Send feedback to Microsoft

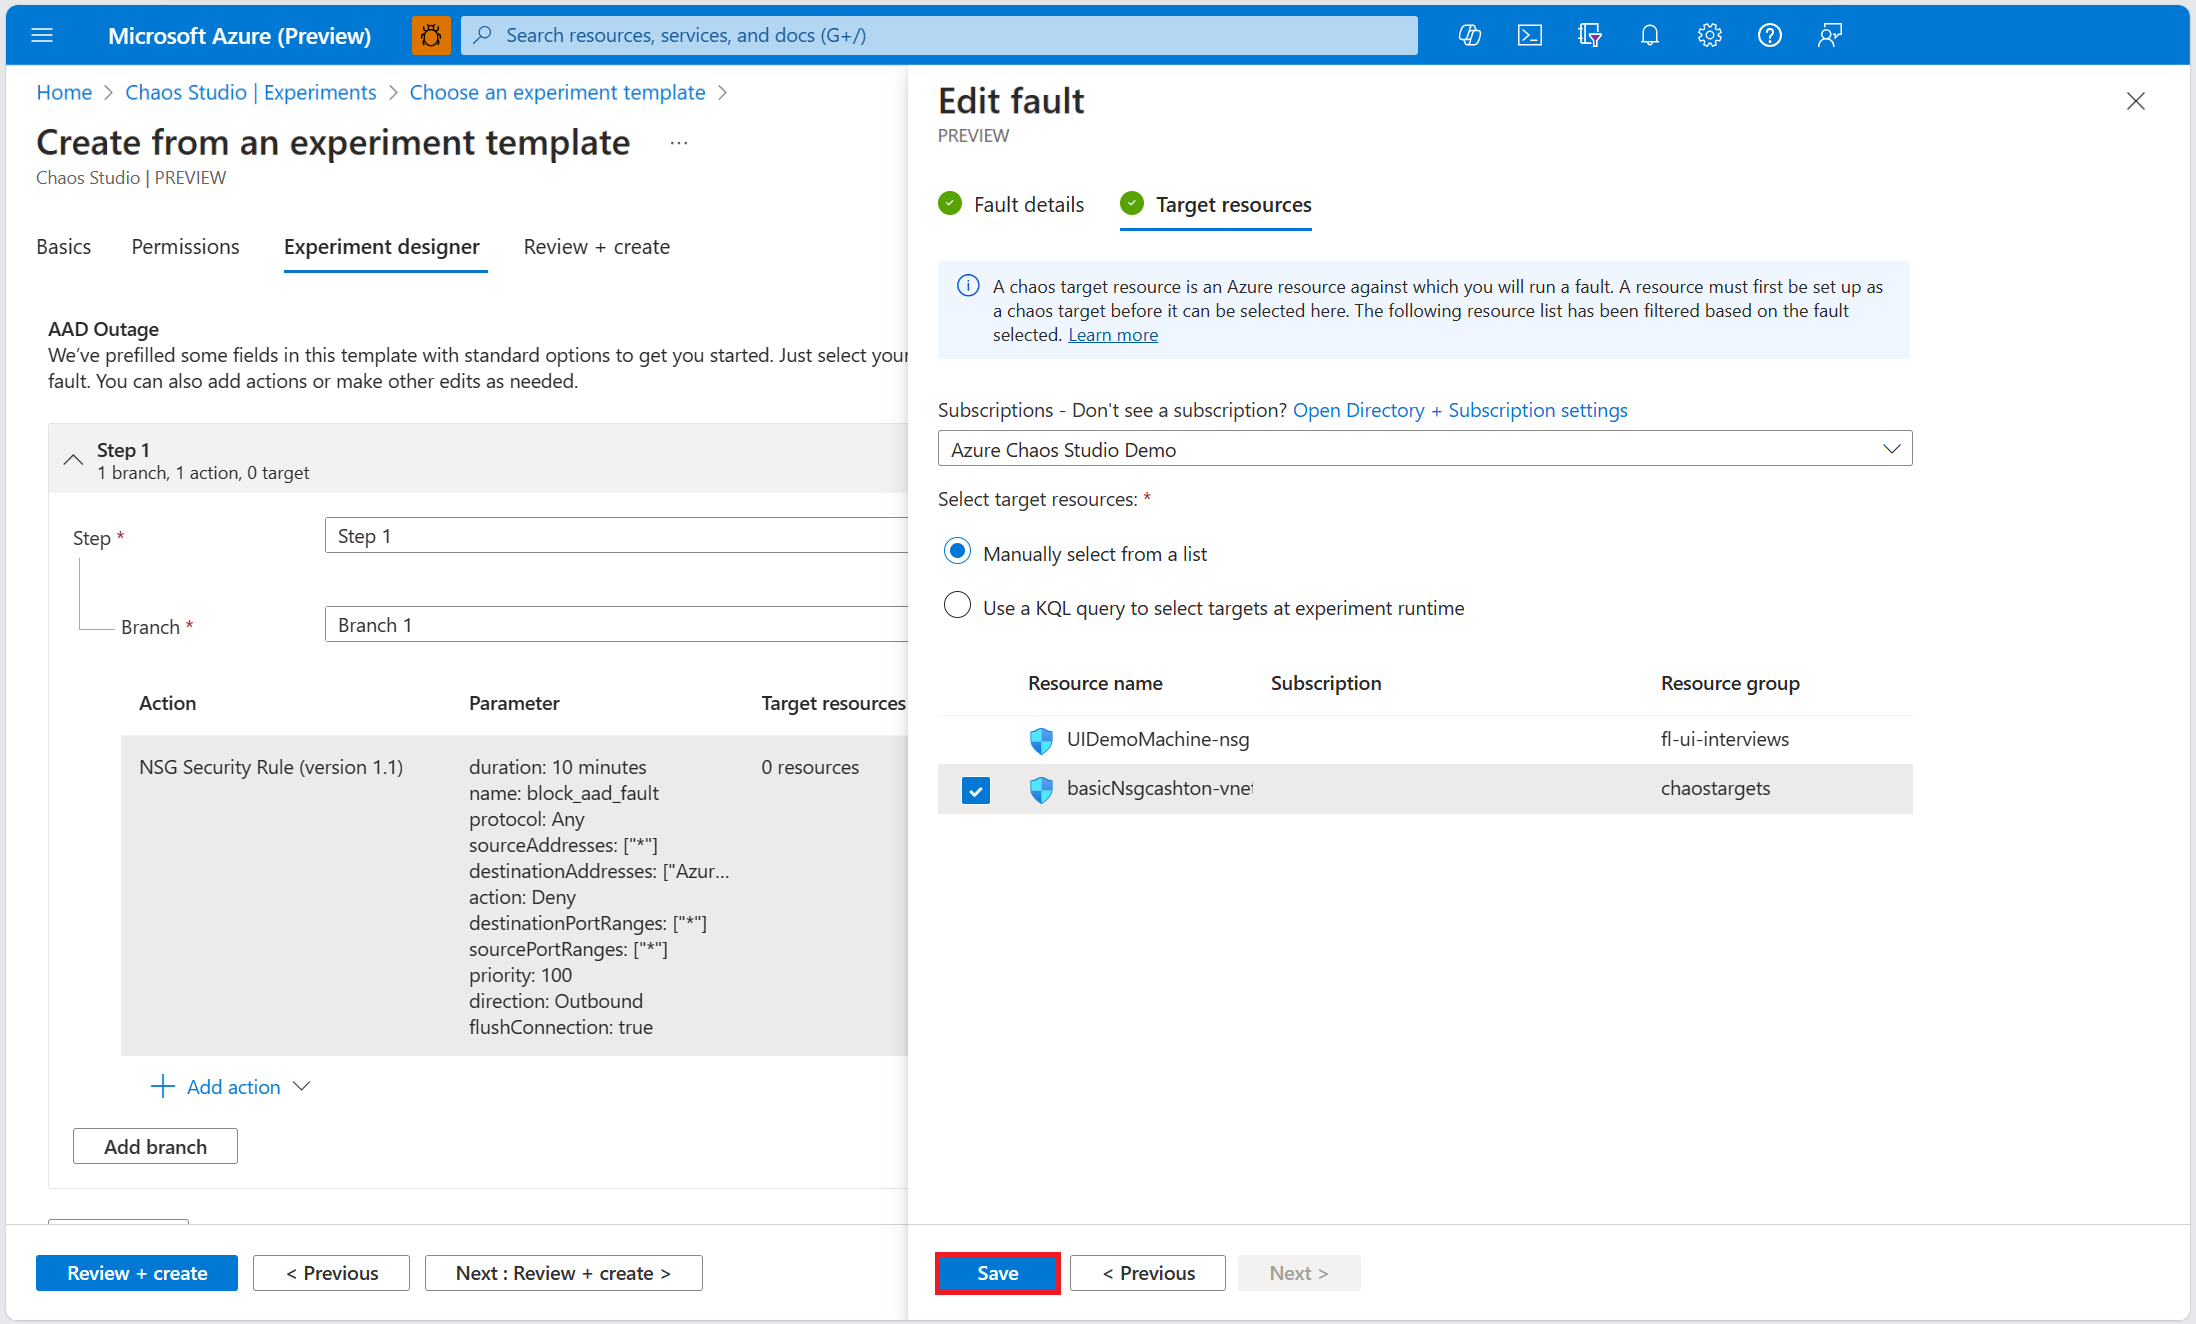point(1829,34)
